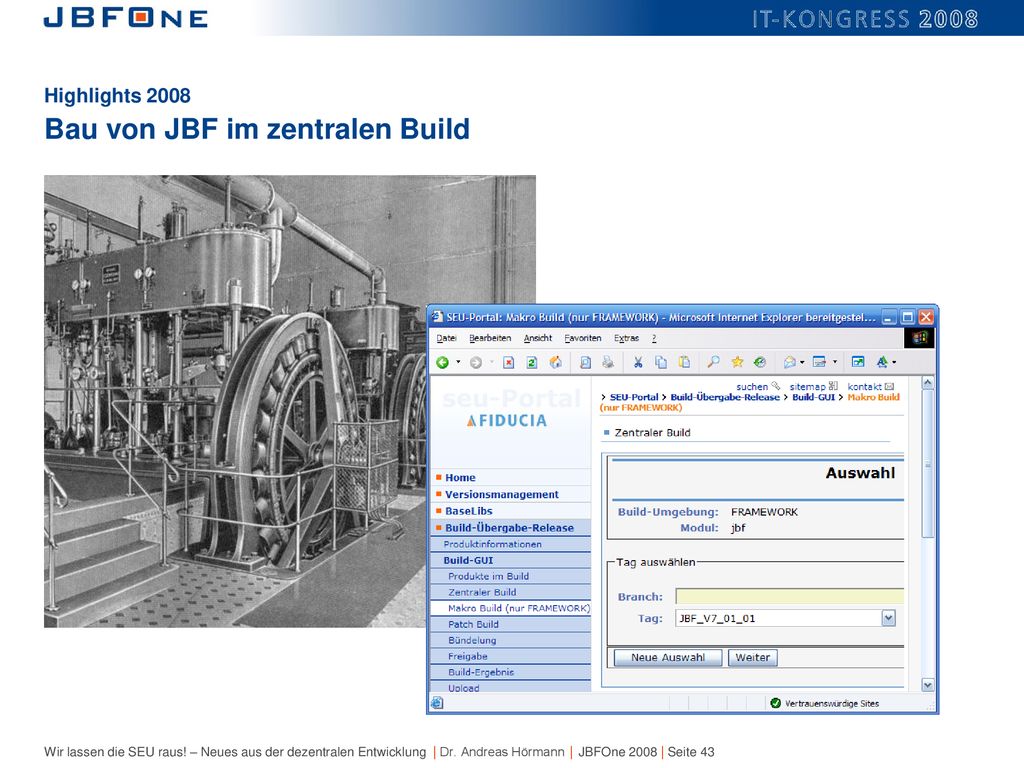Click the Cut scissors icon
This screenshot has height=768, width=1024.
pos(638,362)
